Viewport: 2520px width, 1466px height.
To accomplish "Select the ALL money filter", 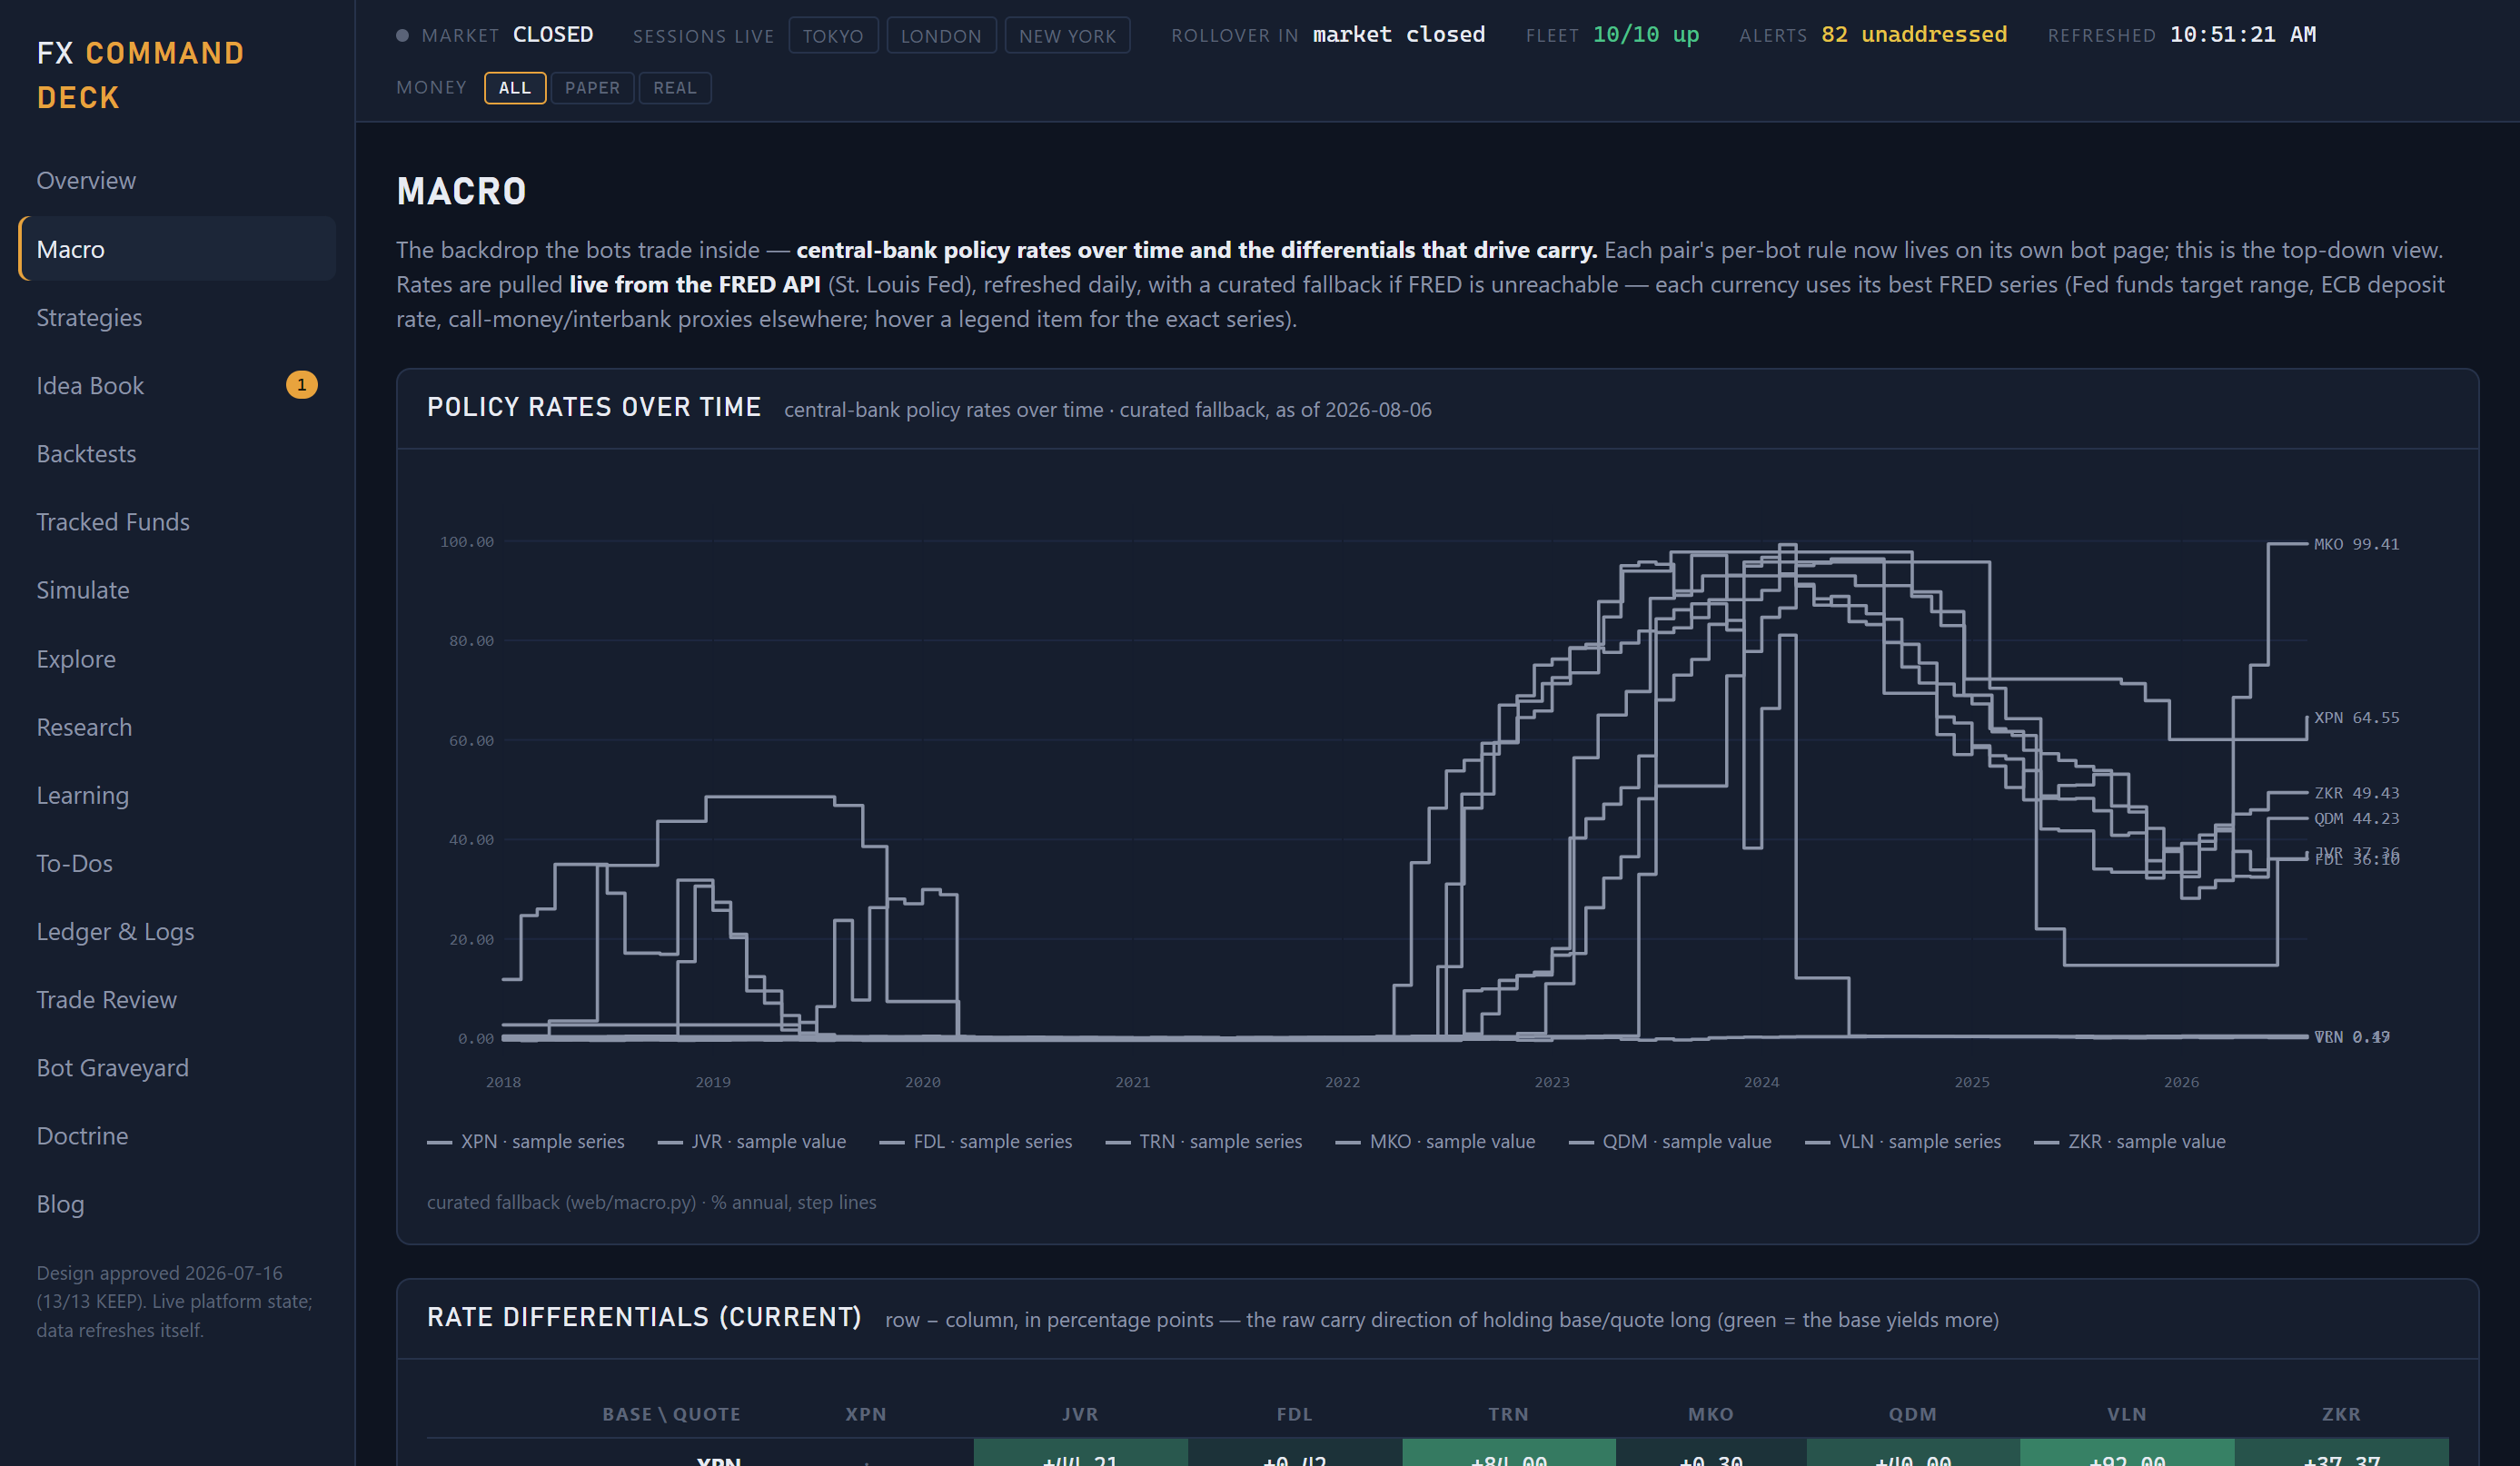I will (x=515, y=88).
